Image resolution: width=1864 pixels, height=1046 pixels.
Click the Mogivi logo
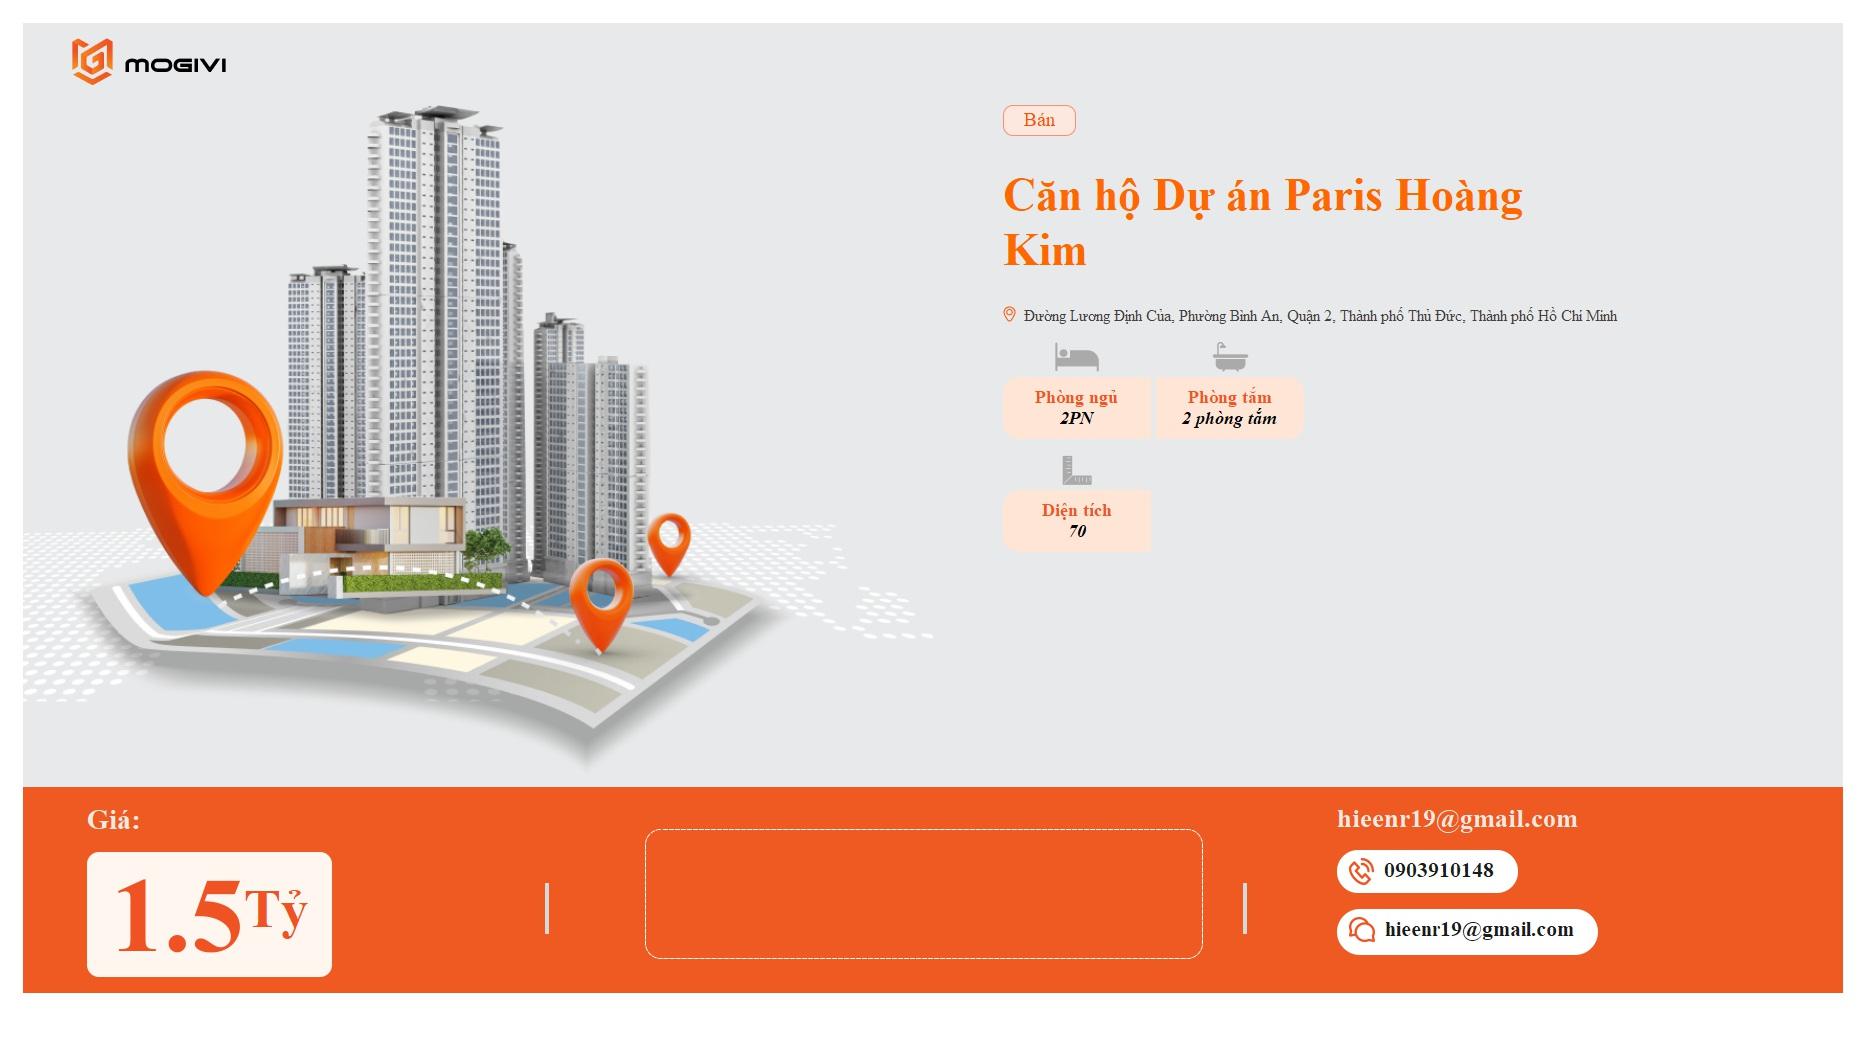coord(149,62)
